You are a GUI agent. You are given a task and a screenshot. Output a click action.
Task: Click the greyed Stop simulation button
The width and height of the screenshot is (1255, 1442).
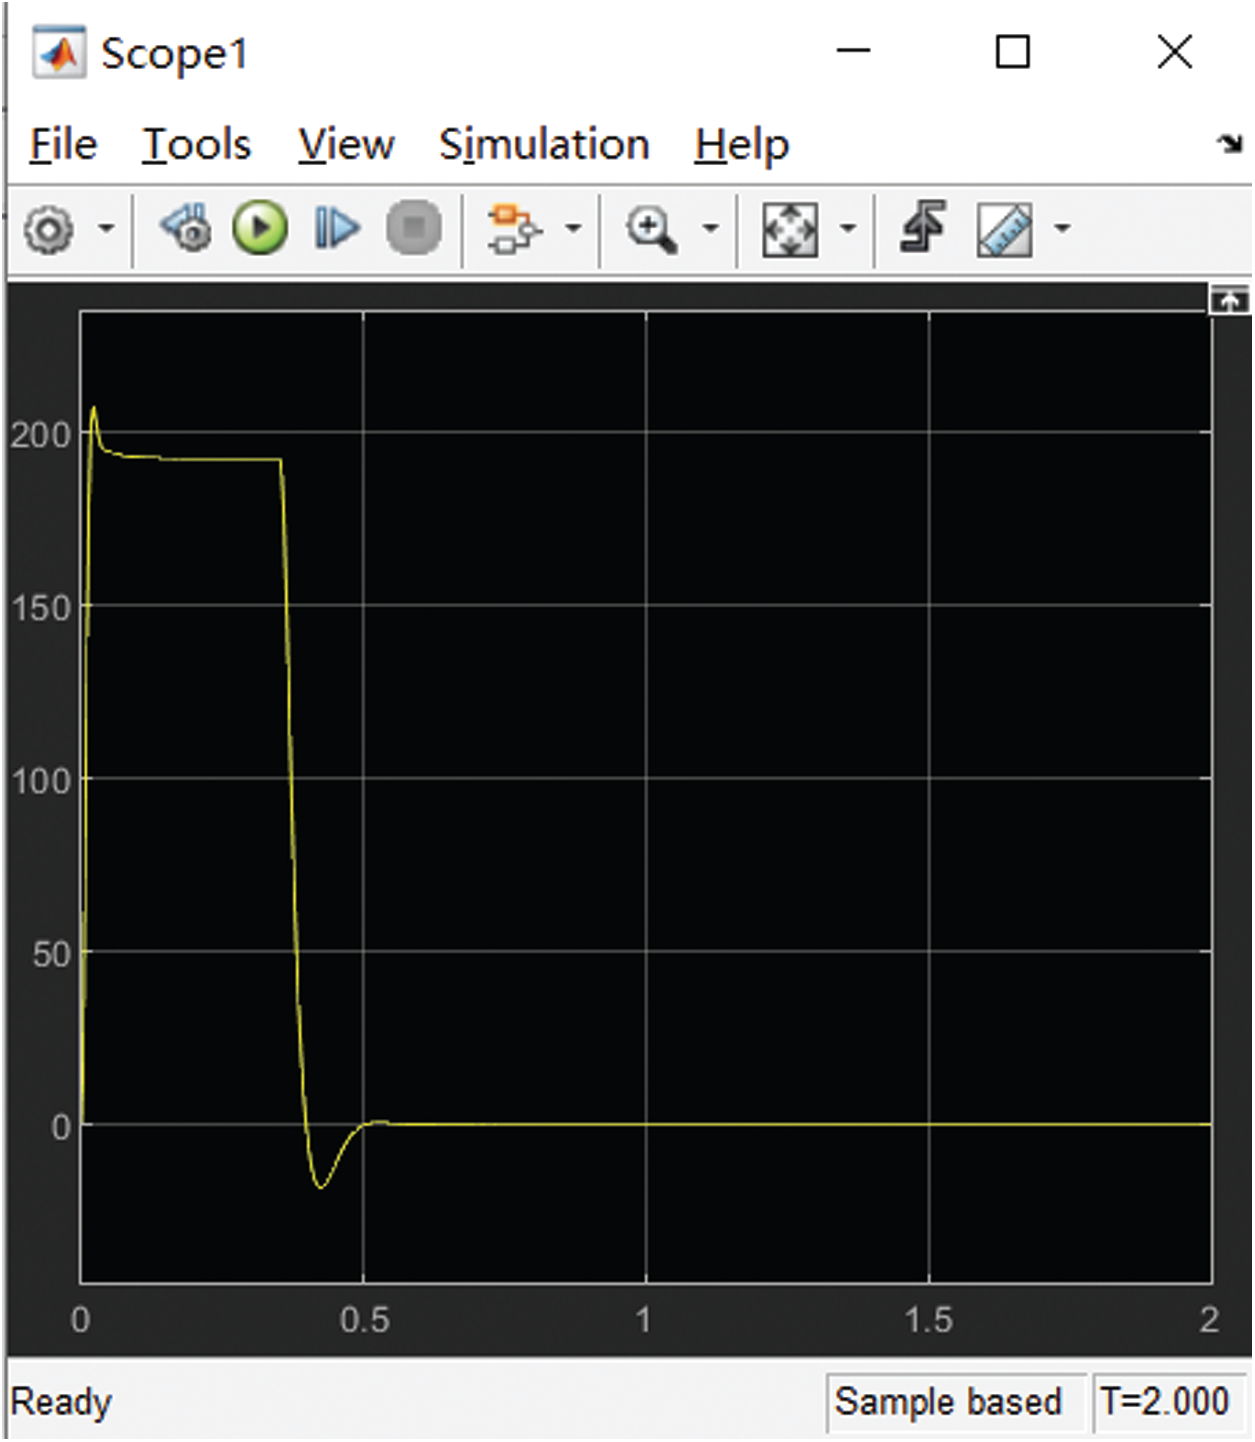click(x=414, y=229)
